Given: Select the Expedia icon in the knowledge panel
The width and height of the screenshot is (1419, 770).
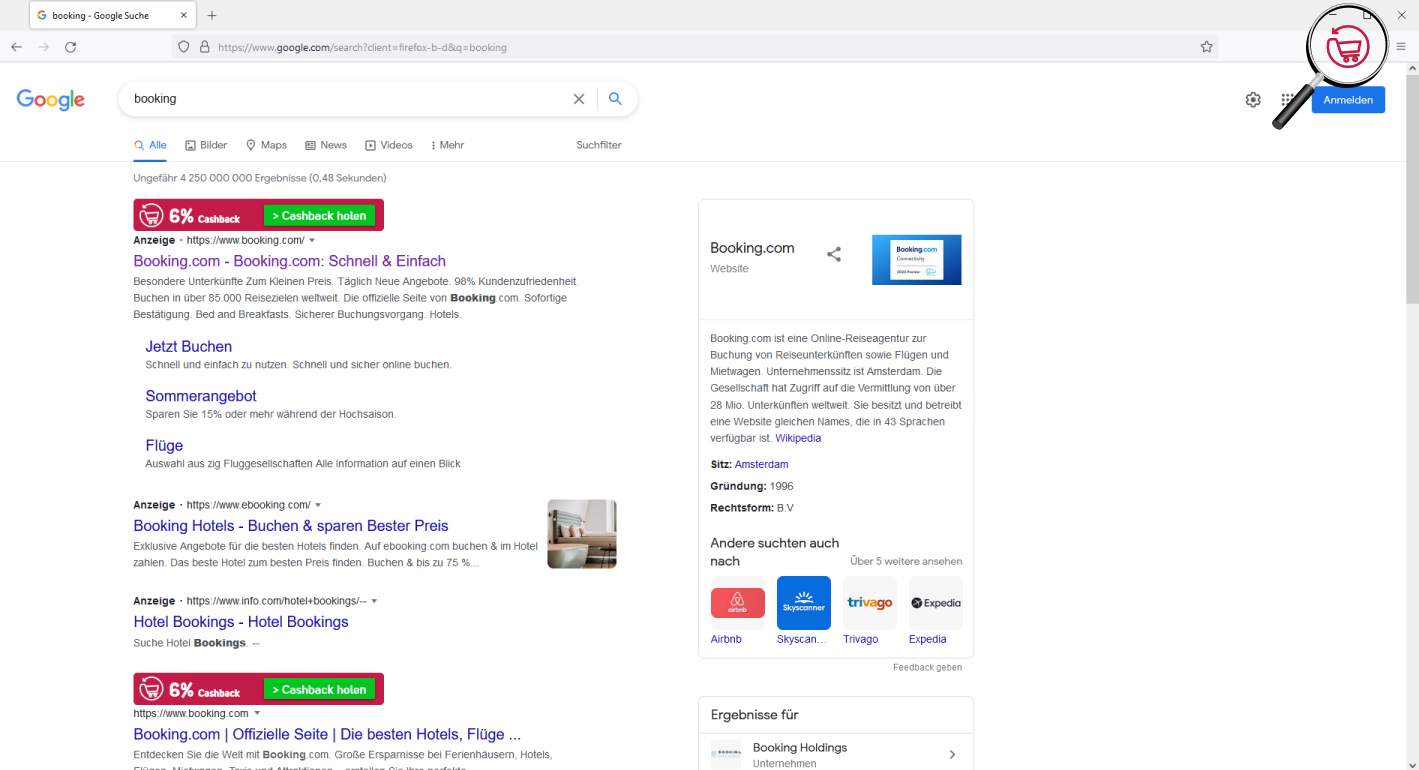Looking at the screenshot, I should click(x=935, y=602).
